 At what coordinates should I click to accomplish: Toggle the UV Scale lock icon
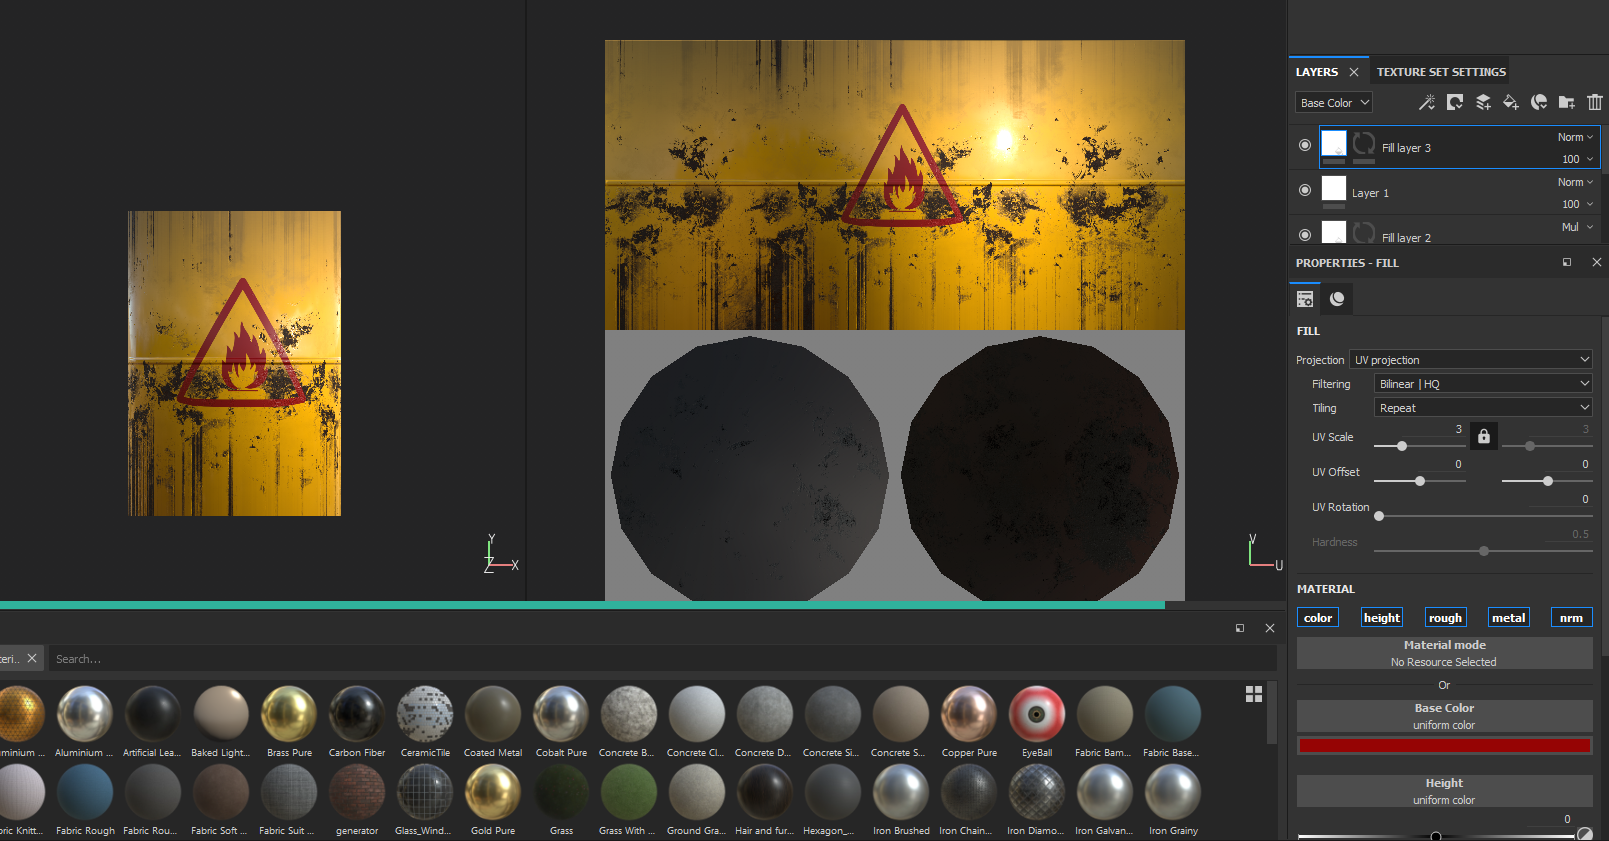1484,436
